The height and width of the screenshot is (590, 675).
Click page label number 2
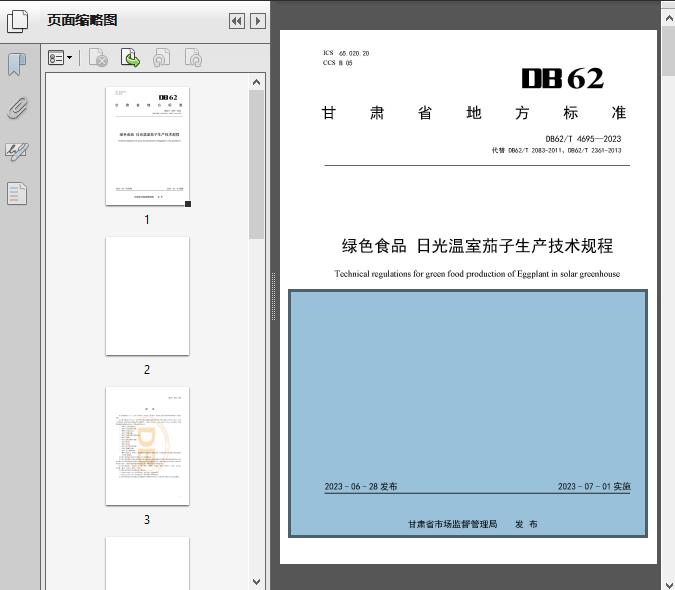(x=147, y=370)
